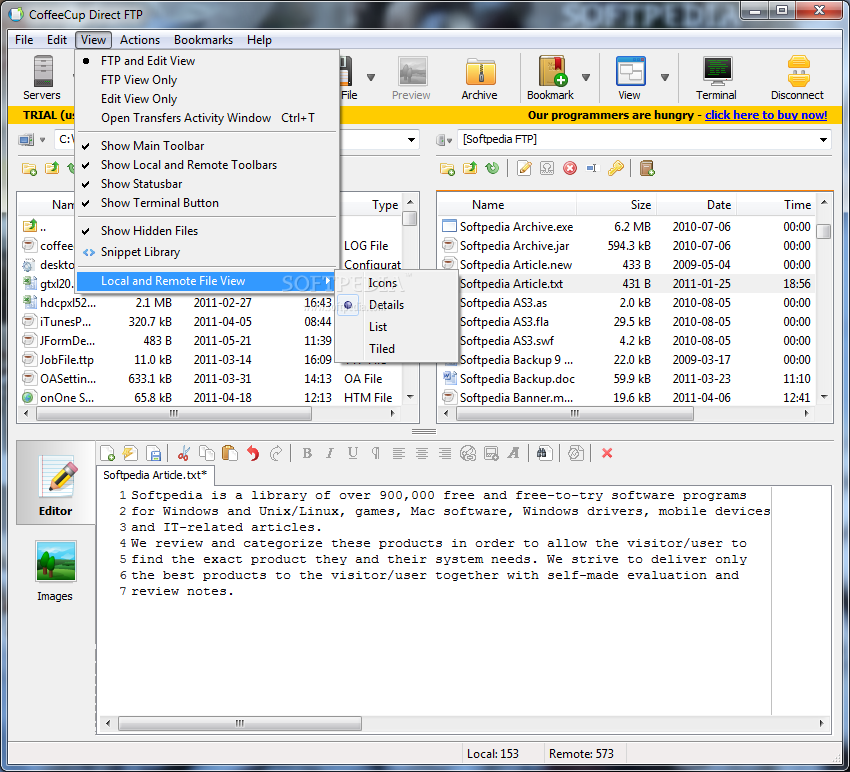Screen dimensions: 850x772
Task: Add remote folder bookmark with brown book icon
Action: [647, 169]
